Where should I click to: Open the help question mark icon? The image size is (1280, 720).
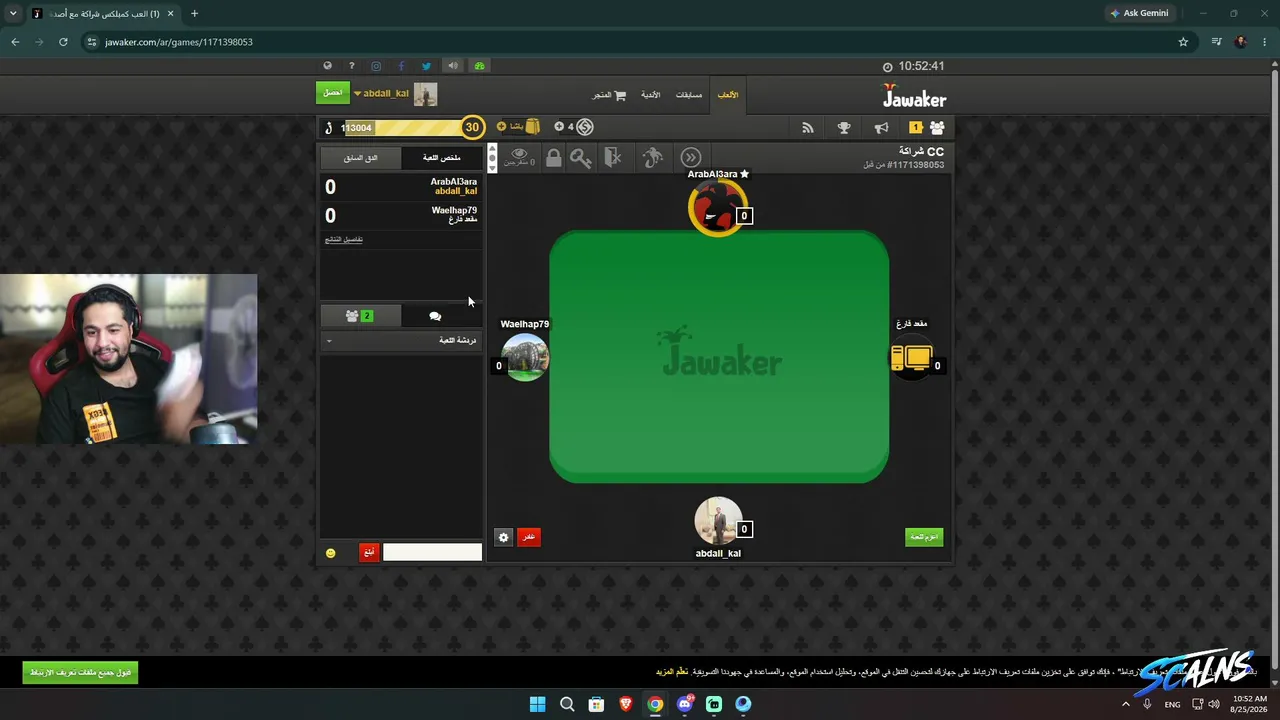(x=351, y=66)
